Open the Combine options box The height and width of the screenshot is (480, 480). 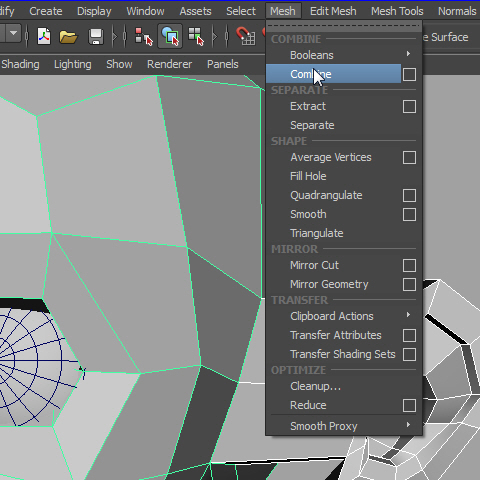409,74
